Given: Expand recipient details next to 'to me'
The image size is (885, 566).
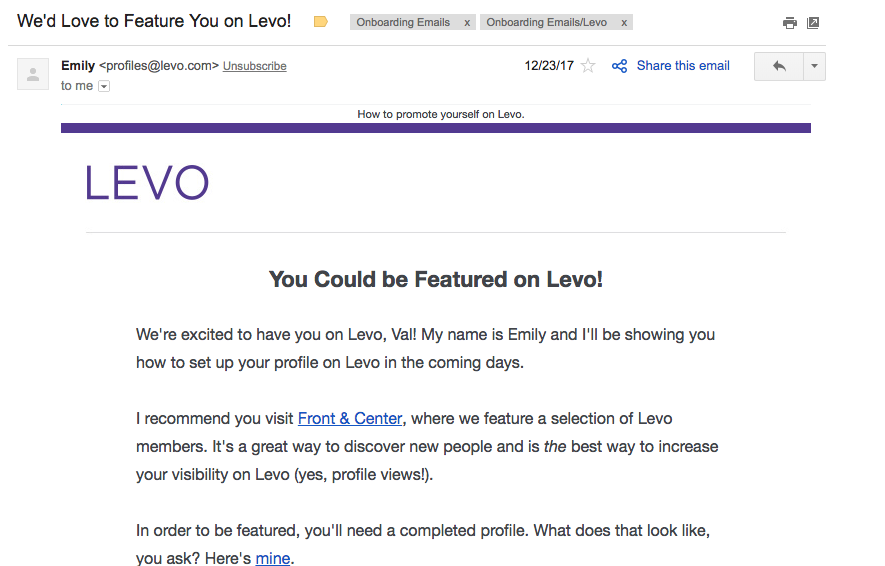Looking at the screenshot, I should tap(104, 86).
